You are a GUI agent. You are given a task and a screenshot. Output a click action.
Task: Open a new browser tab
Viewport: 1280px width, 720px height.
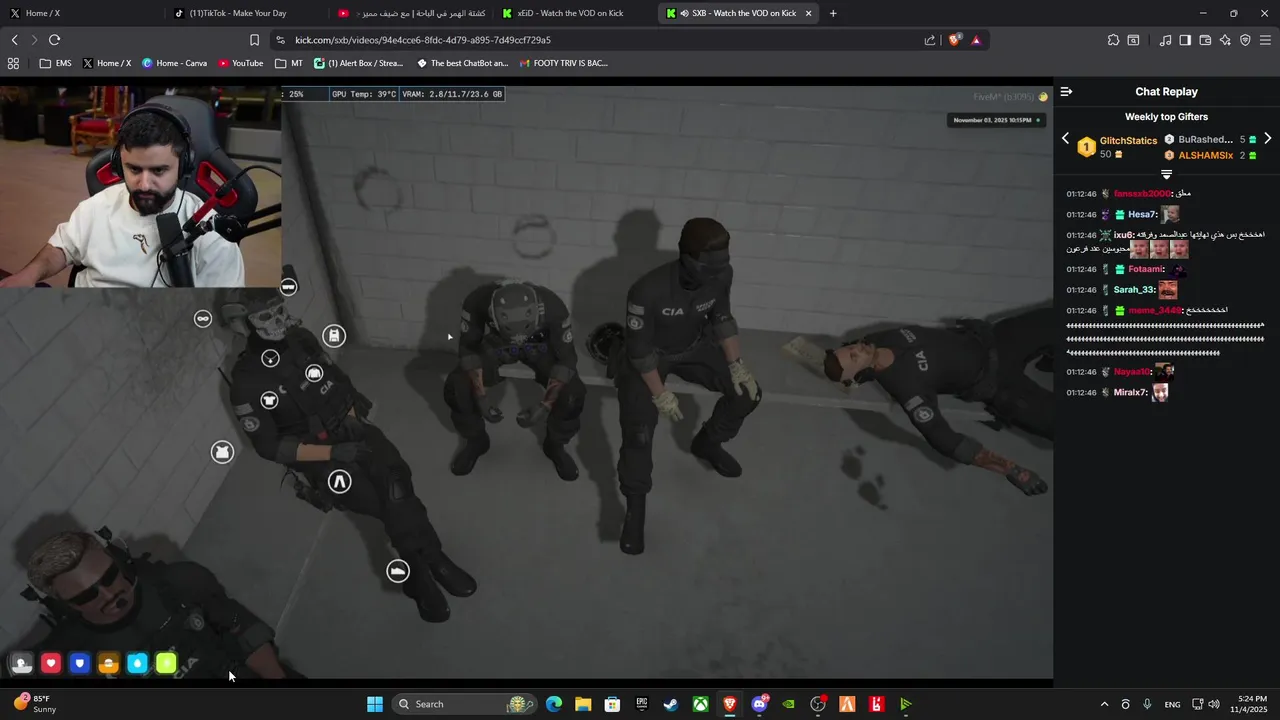tap(833, 13)
